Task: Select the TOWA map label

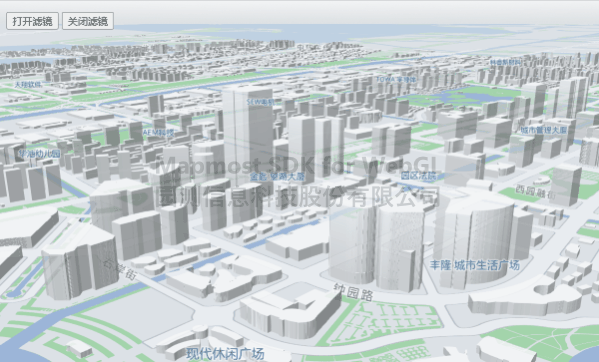Action: point(396,79)
